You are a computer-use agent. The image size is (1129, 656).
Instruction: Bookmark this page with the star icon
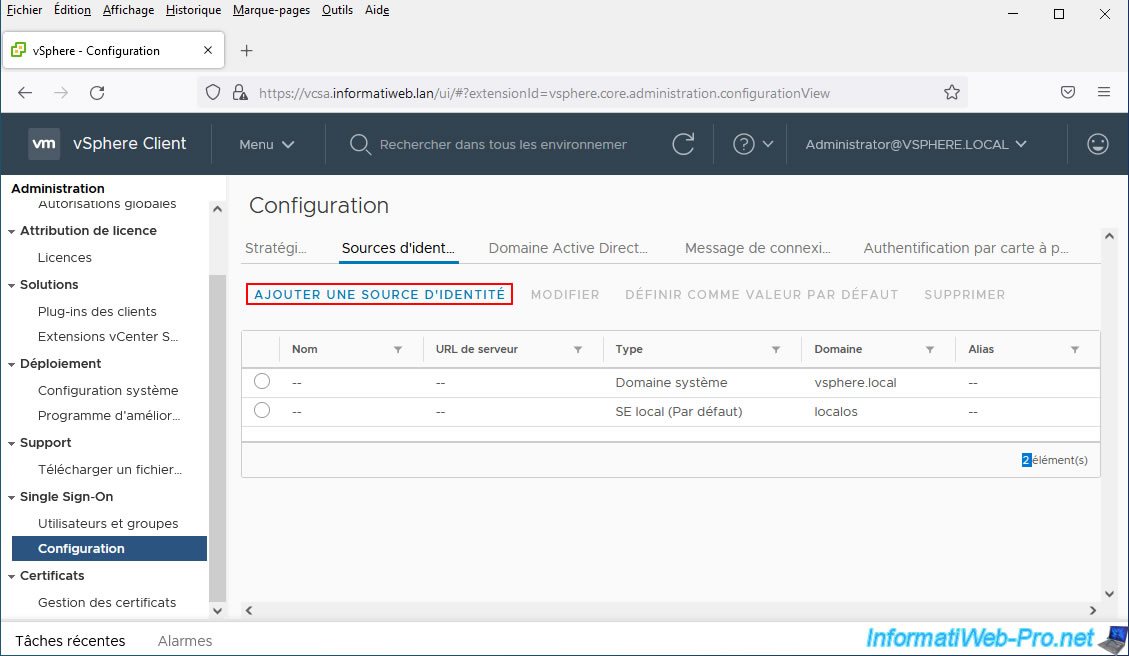[x=952, y=93]
